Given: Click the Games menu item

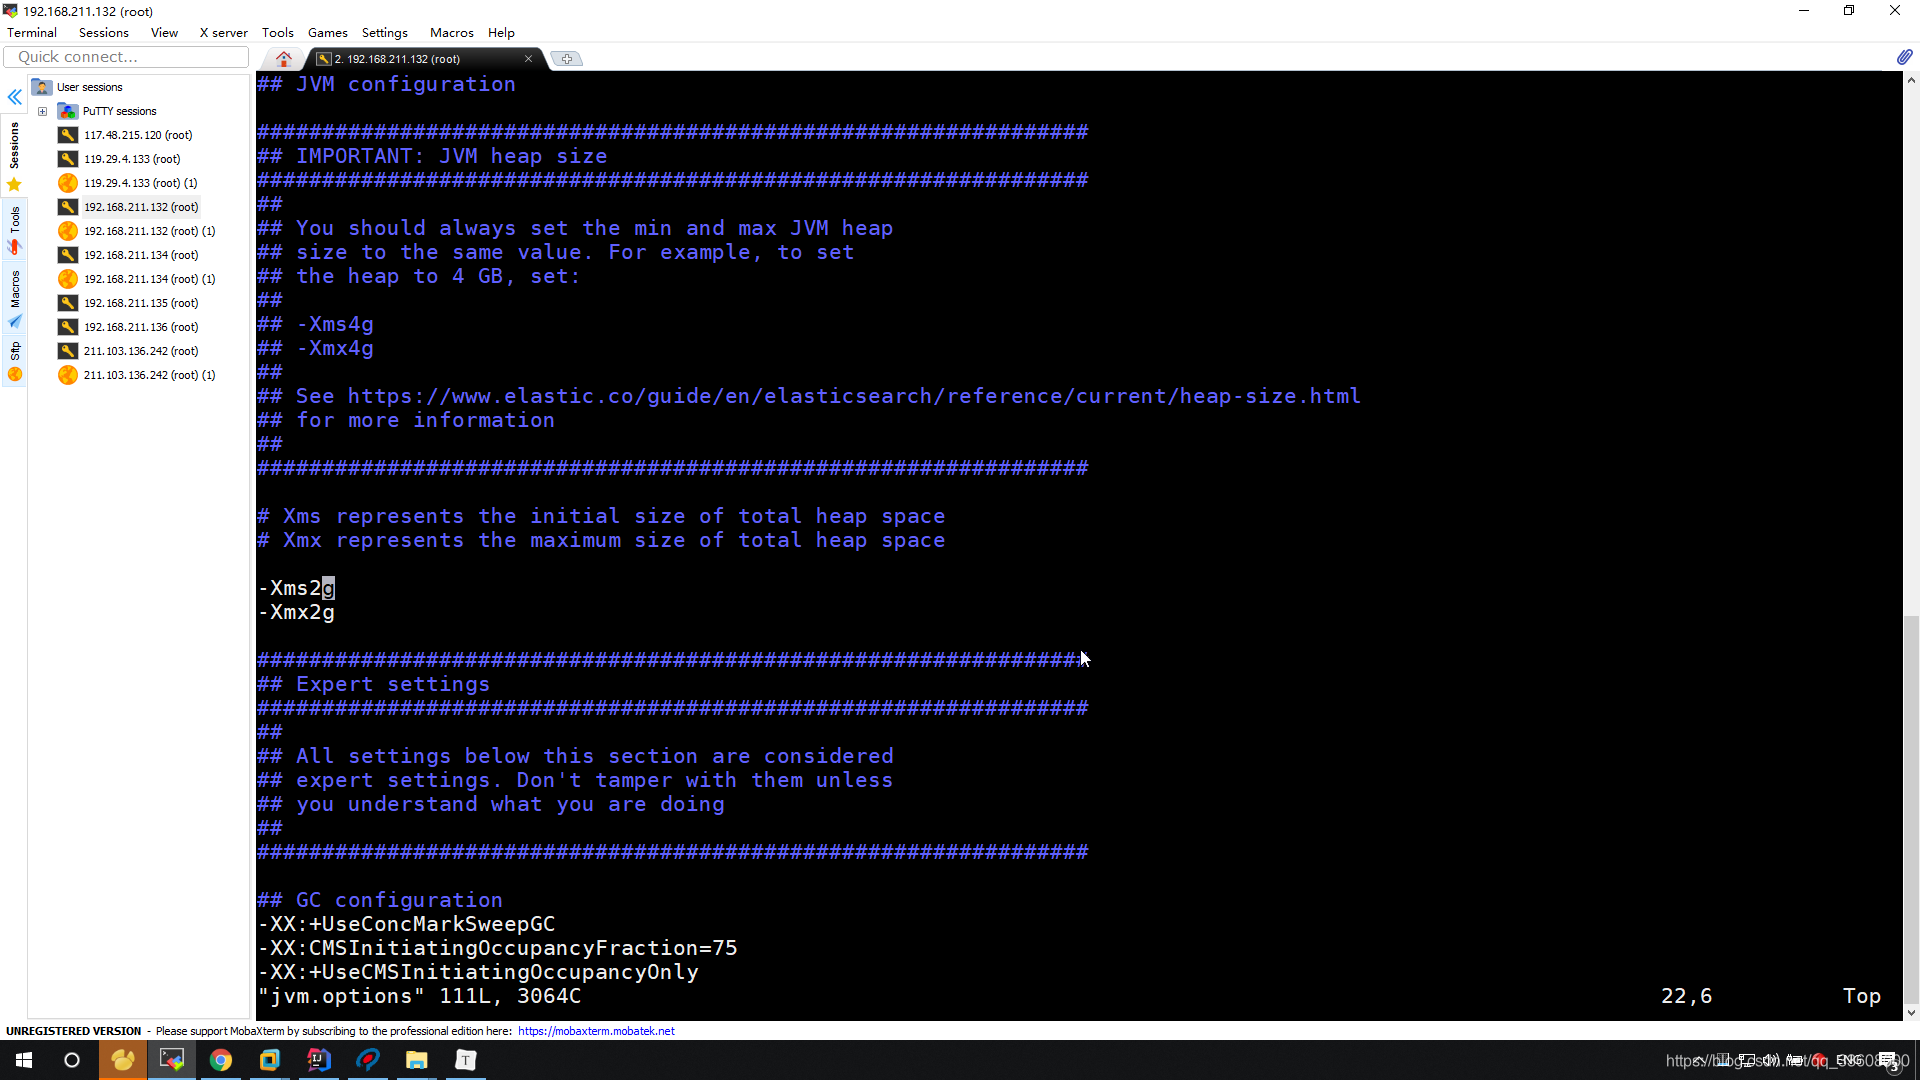Looking at the screenshot, I should [x=326, y=33].
